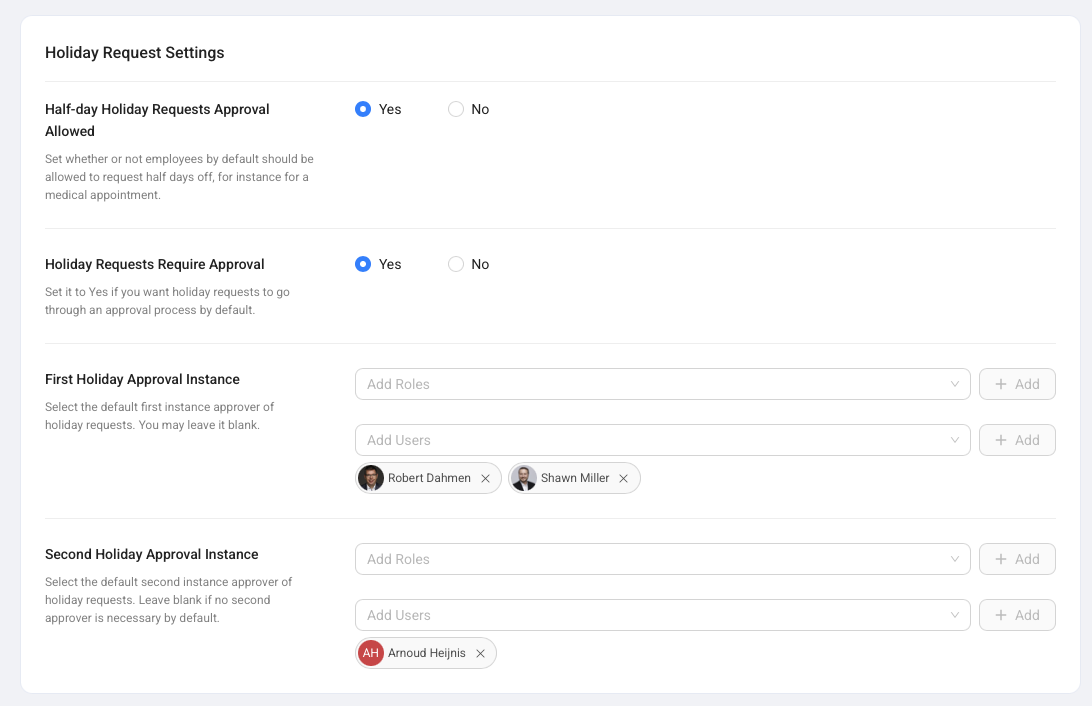Click the Robert Dahmen name text

(x=429, y=478)
